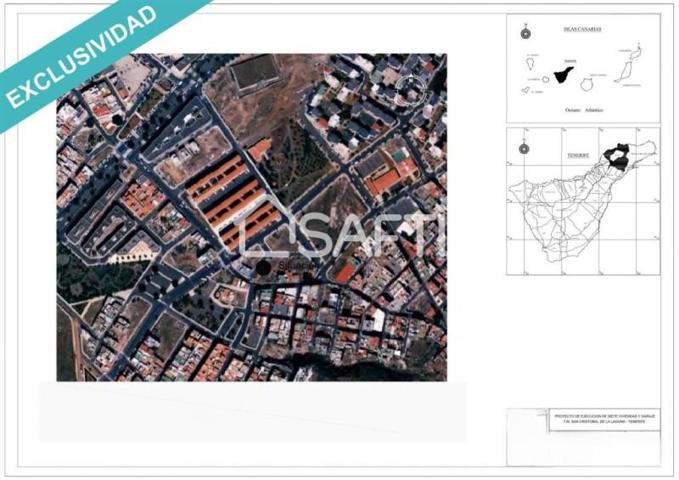
Task: Click the EXCLUSIVIDAD corner banner
Action: click(82, 56)
